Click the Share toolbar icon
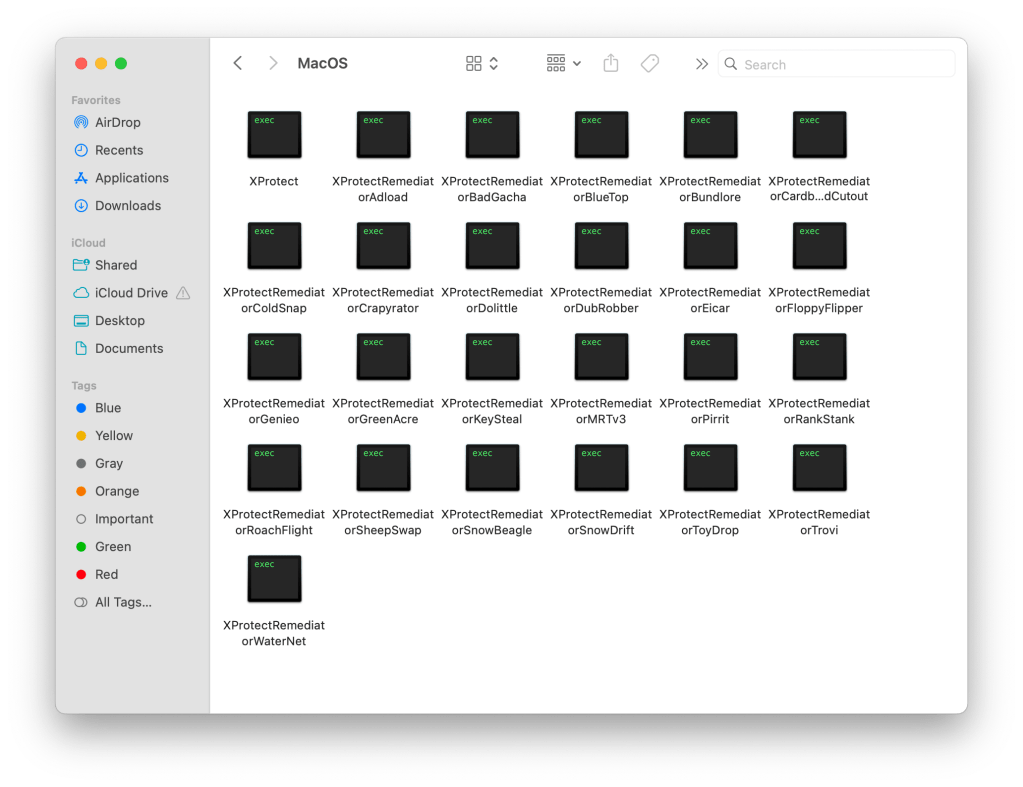The height and width of the screenshot is (787, 1023). coord(610,63)
